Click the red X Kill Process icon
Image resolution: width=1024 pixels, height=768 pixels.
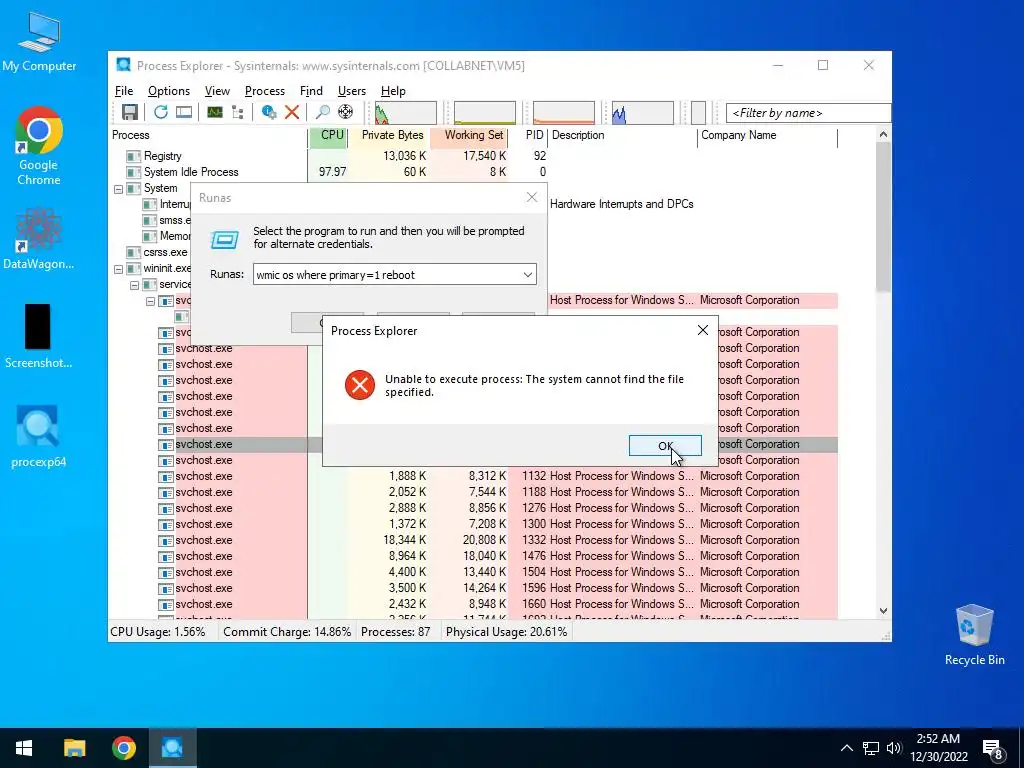point(292,112)
